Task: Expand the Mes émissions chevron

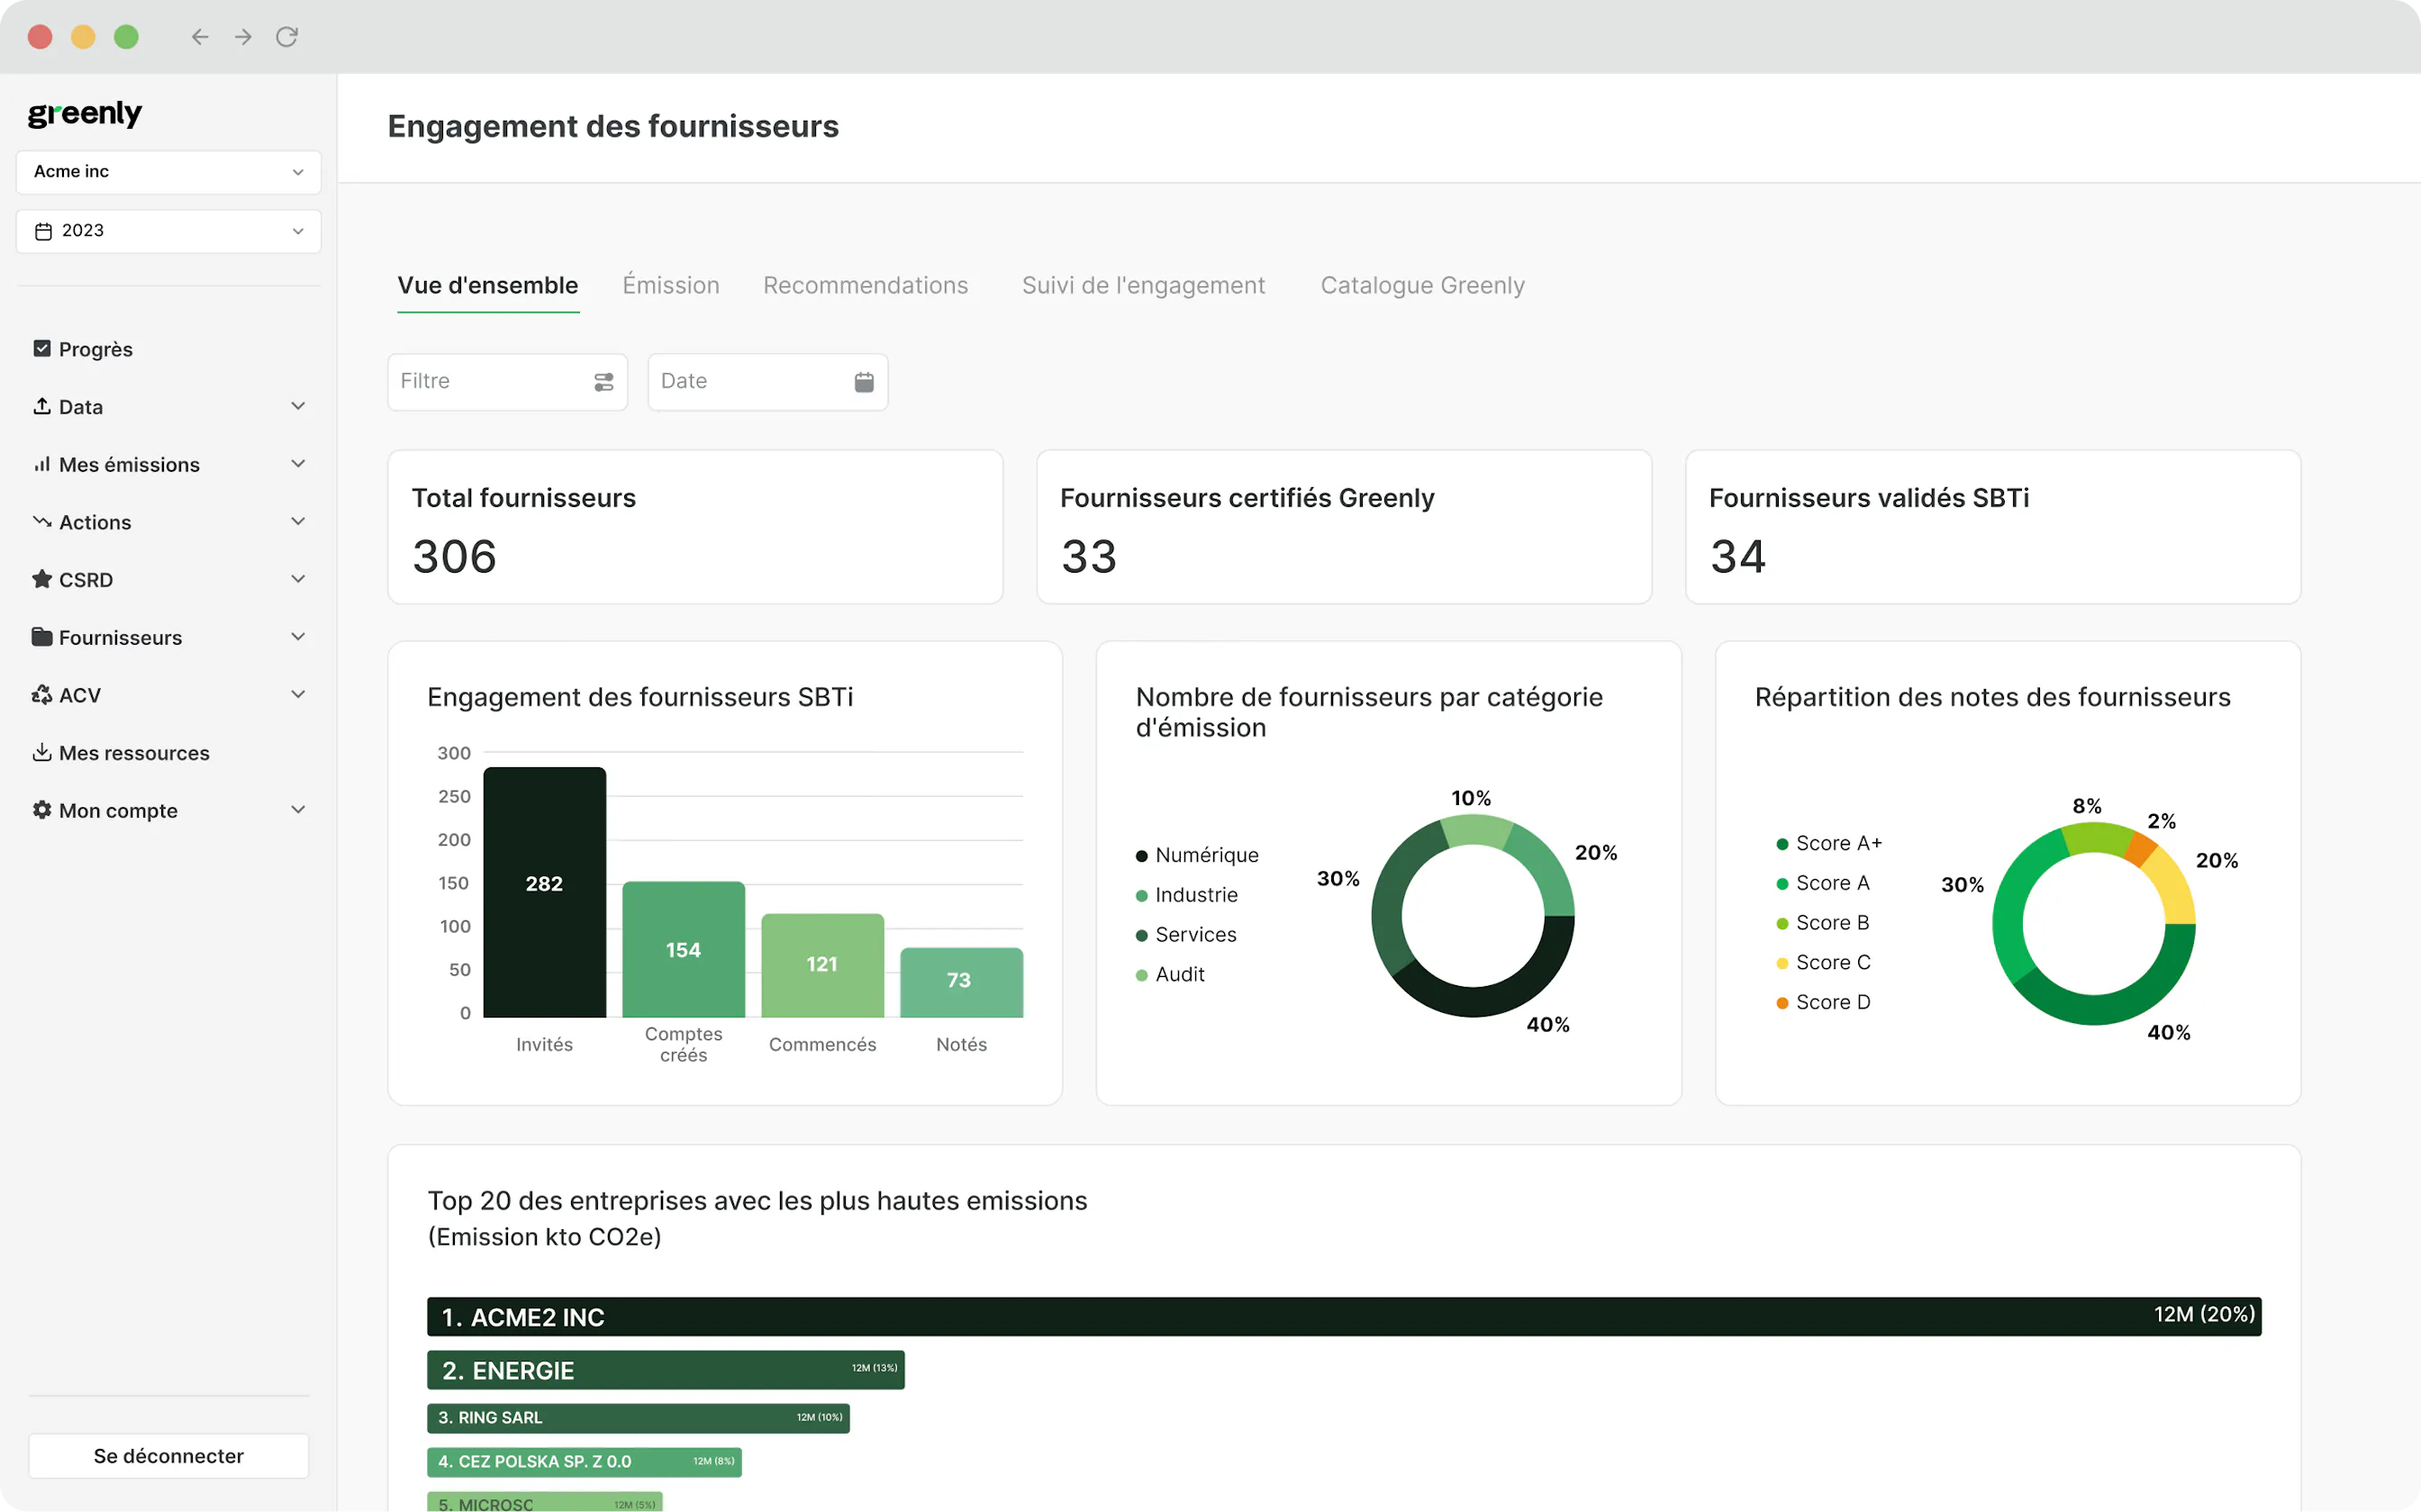Action: point(298,464)
